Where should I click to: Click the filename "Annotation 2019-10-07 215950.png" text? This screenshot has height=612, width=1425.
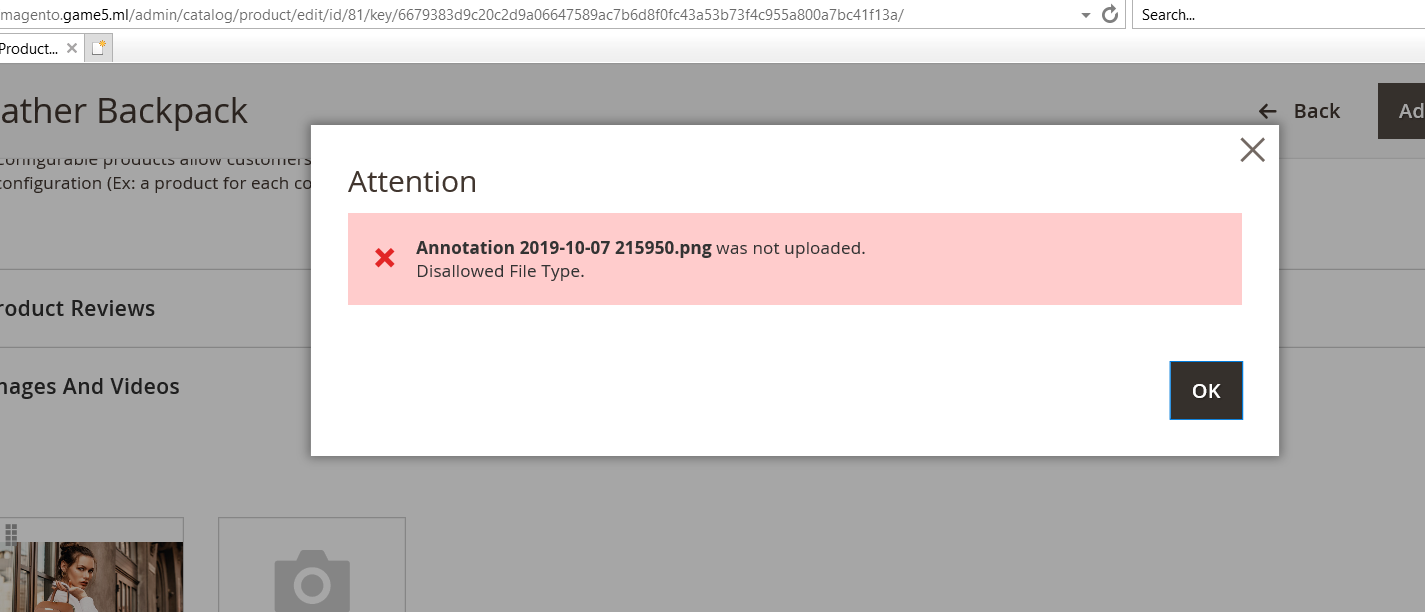tap(564, 247)
